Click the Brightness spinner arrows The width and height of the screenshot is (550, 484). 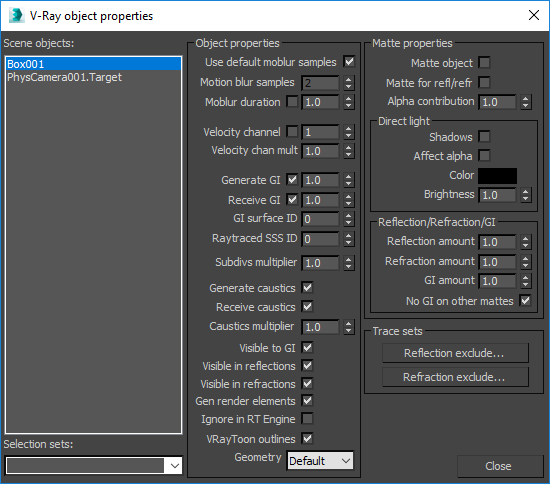pos(525,195)
